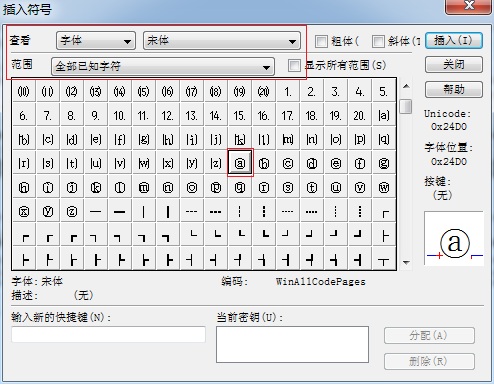Close the 插入符号 dialog window
Screen dimensions: 494x386
468,6
